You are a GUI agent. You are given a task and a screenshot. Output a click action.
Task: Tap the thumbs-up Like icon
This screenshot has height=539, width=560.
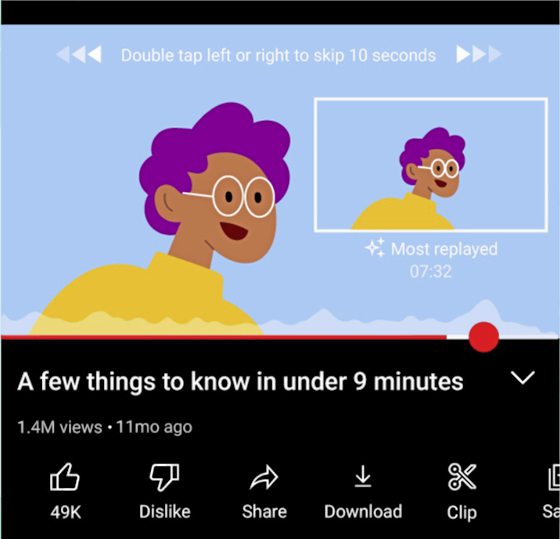point(65,477)
